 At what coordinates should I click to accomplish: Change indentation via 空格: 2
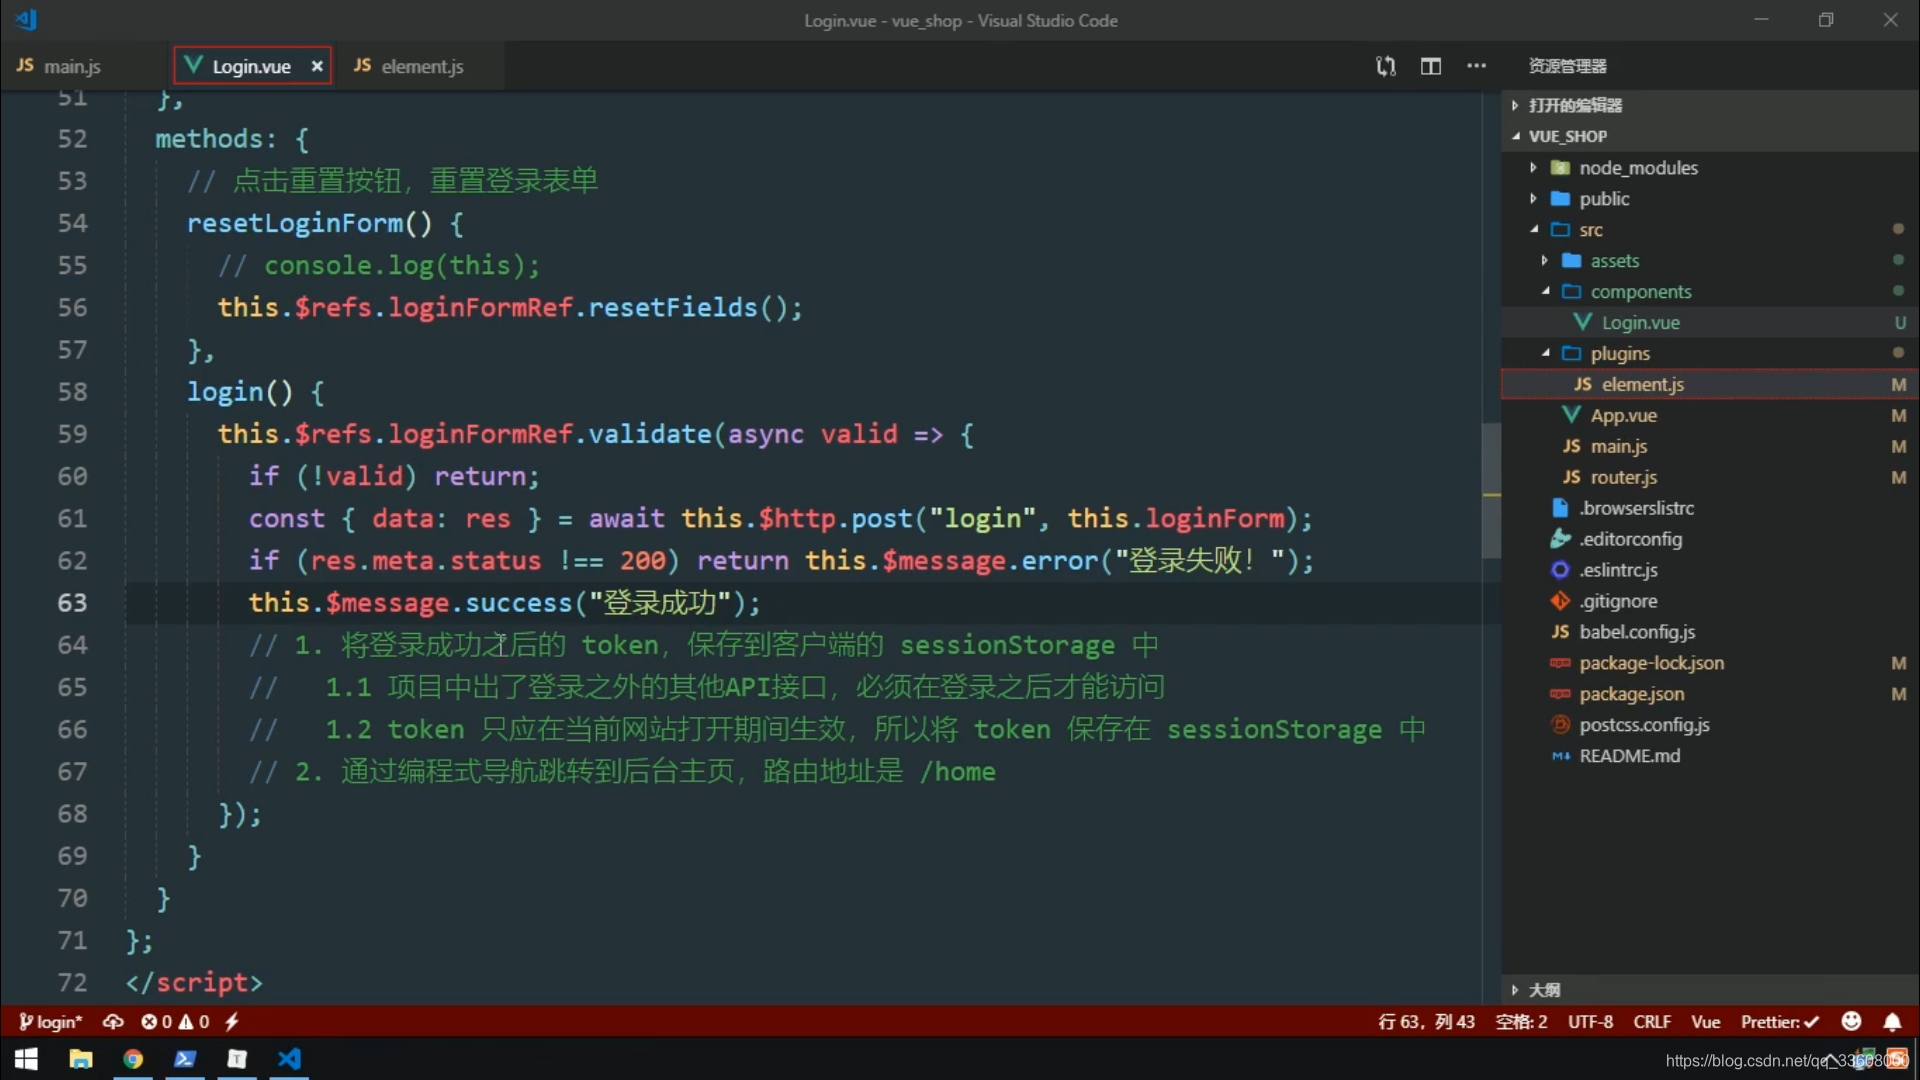1521,1022
